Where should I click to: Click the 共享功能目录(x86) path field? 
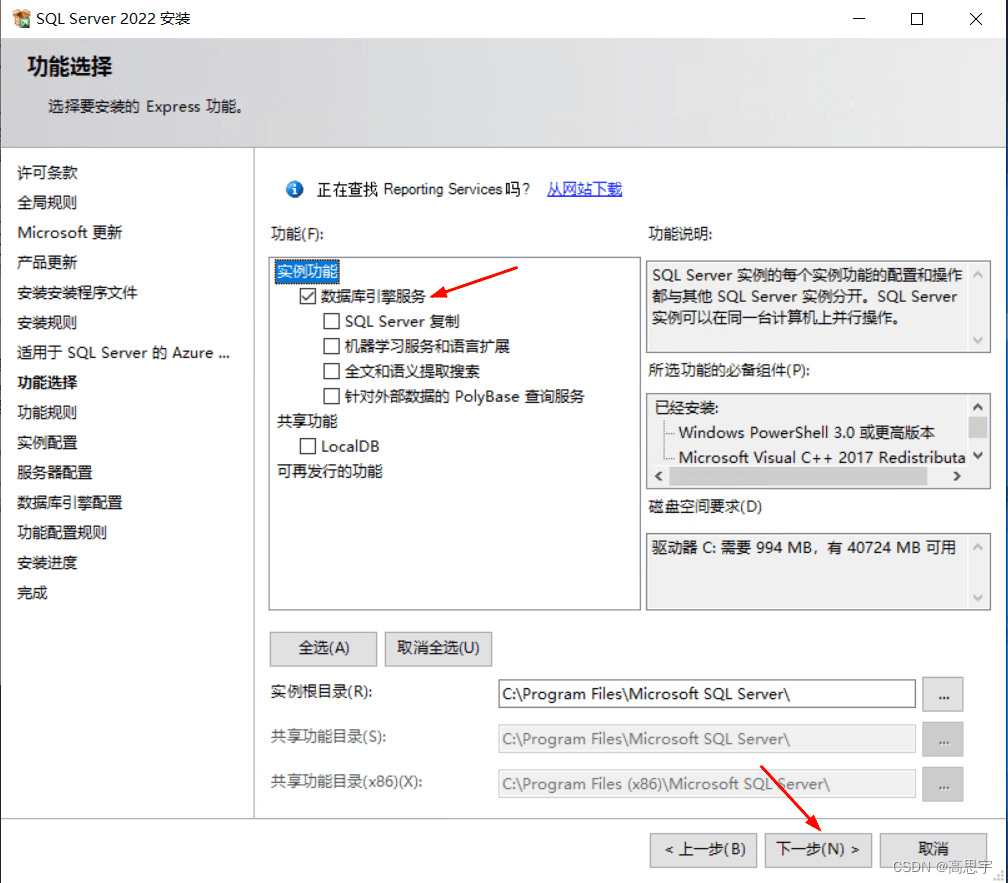pos(706,784)
